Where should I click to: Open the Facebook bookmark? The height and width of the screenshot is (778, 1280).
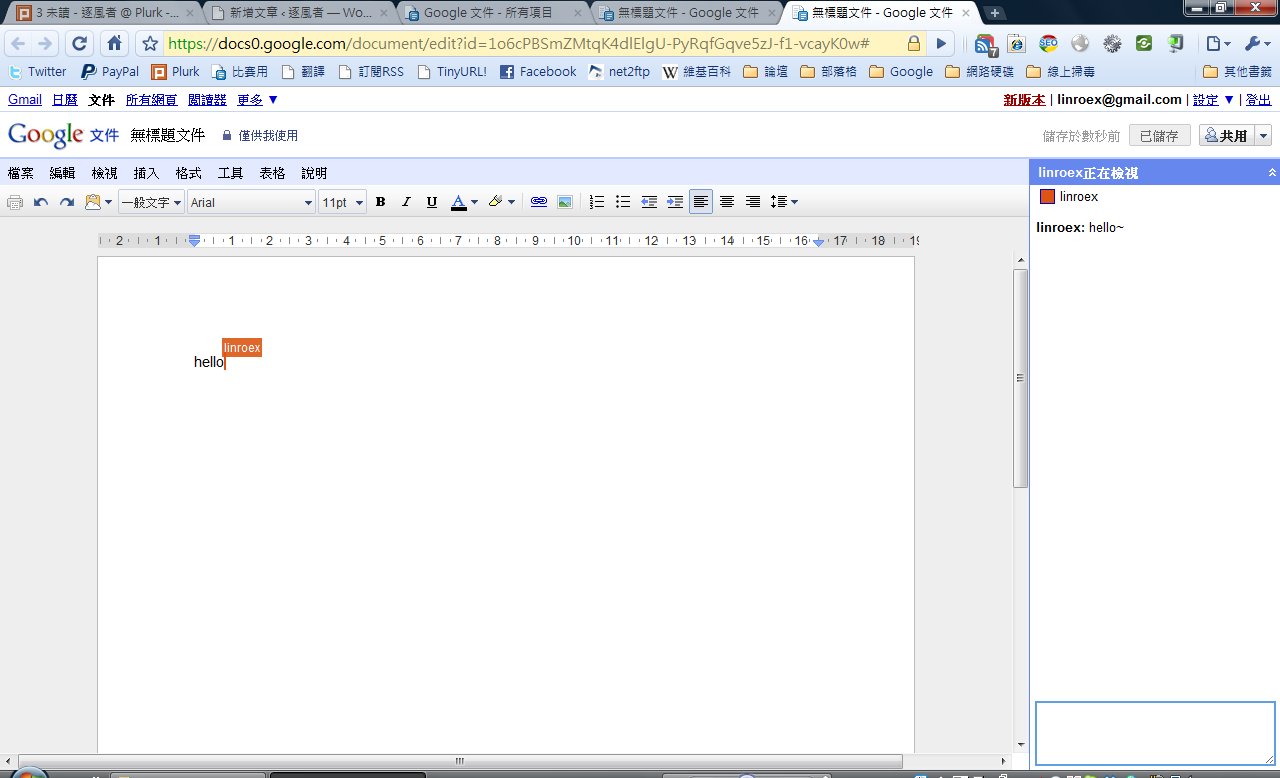pos(538,72)
